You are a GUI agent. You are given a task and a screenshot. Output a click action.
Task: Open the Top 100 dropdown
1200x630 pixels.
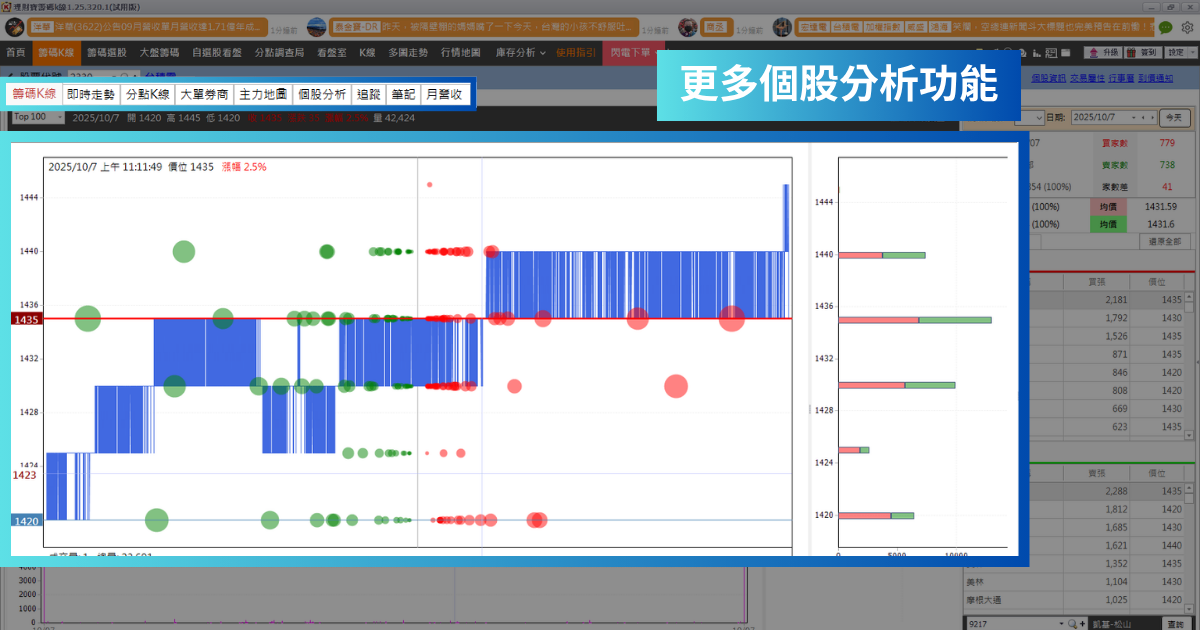pos(37,117)
